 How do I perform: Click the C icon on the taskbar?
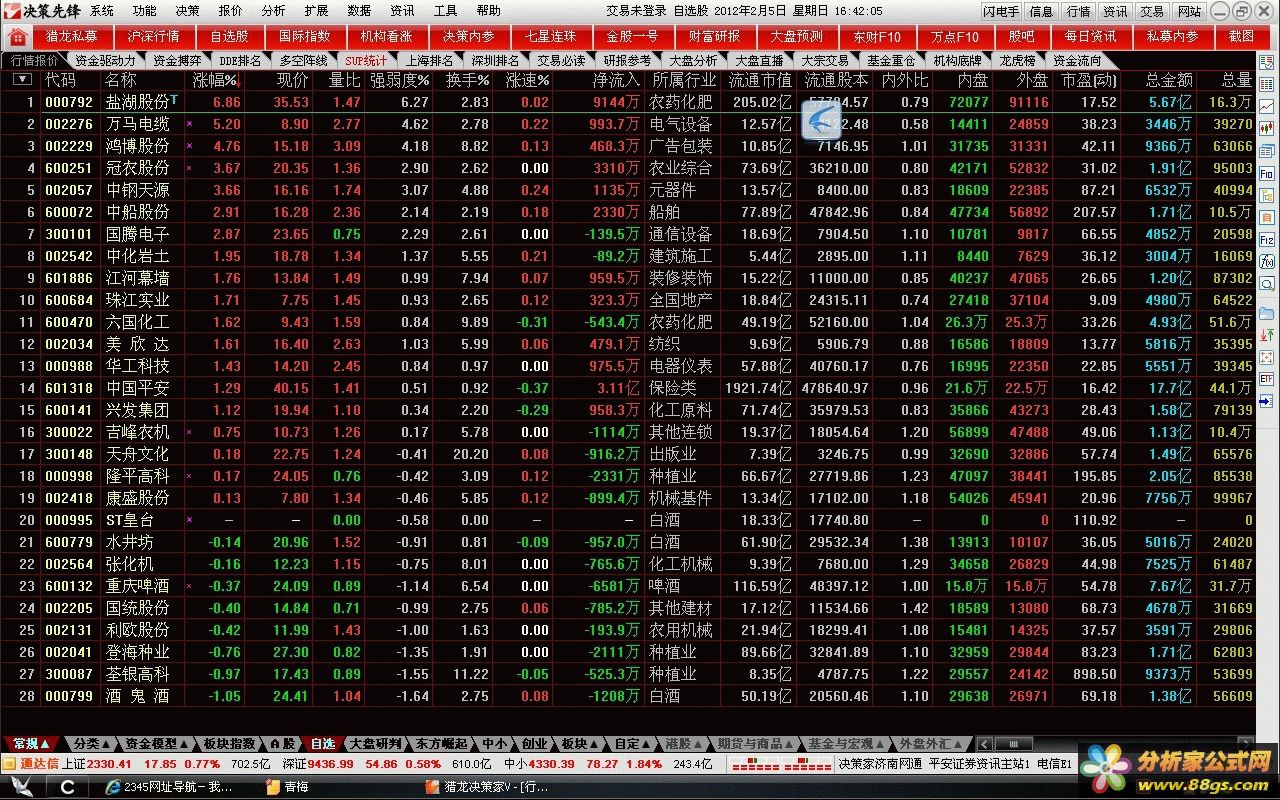click(67, 787)
